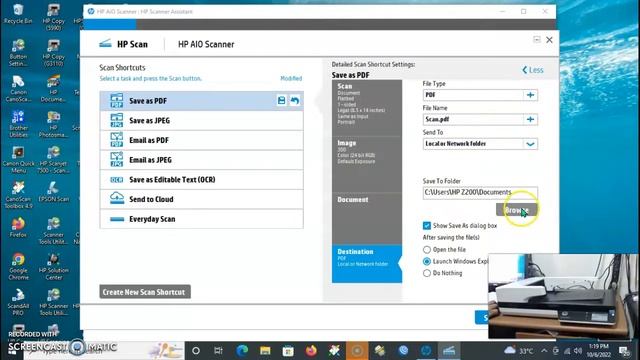Open the ScandAll PRO desktop icon
The image size is (640, 360).
pyautogui.click(x=18, y=302)
